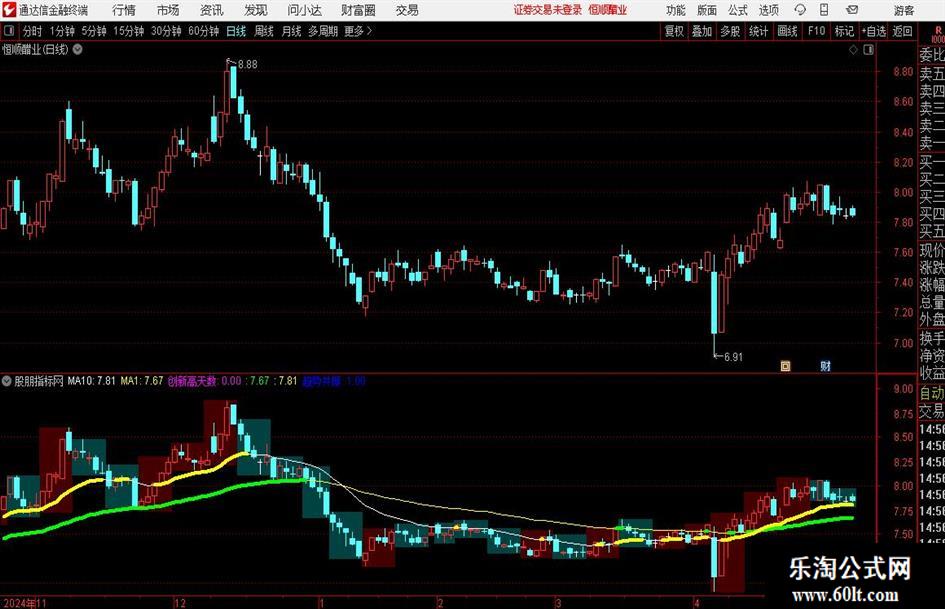Click the 6.91 low price label
The image size is (945, 609).
733,357
